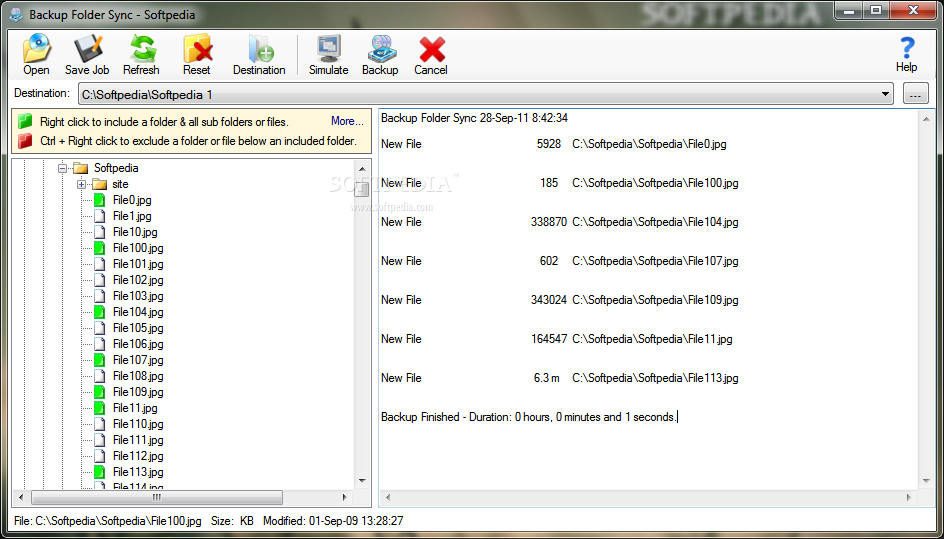
Task: Click the green icon of File104.jpg
Action: coord(99,312)
